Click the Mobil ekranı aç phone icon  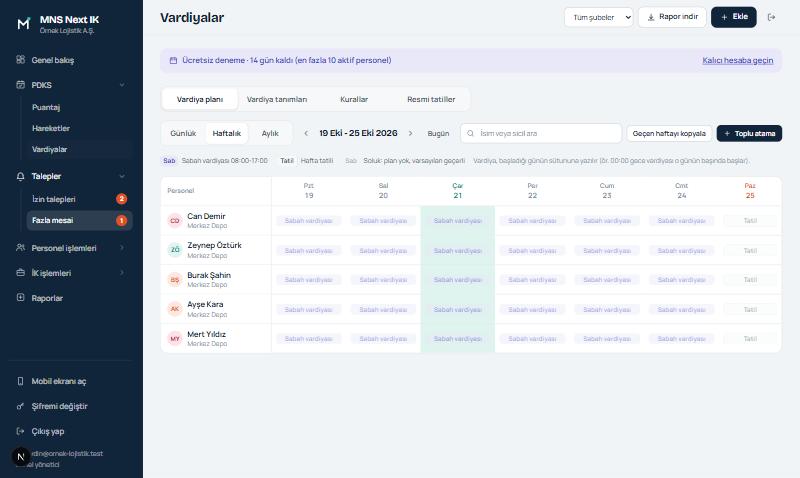click(20, 381)
